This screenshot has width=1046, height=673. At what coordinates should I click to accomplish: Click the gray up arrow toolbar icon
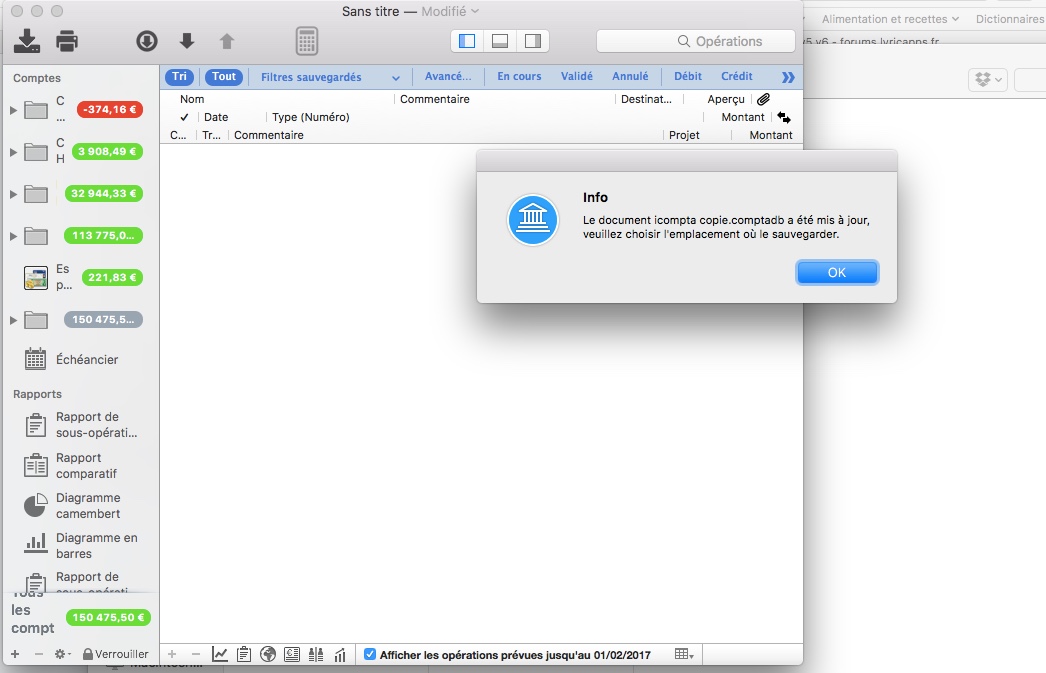point(227,41)
